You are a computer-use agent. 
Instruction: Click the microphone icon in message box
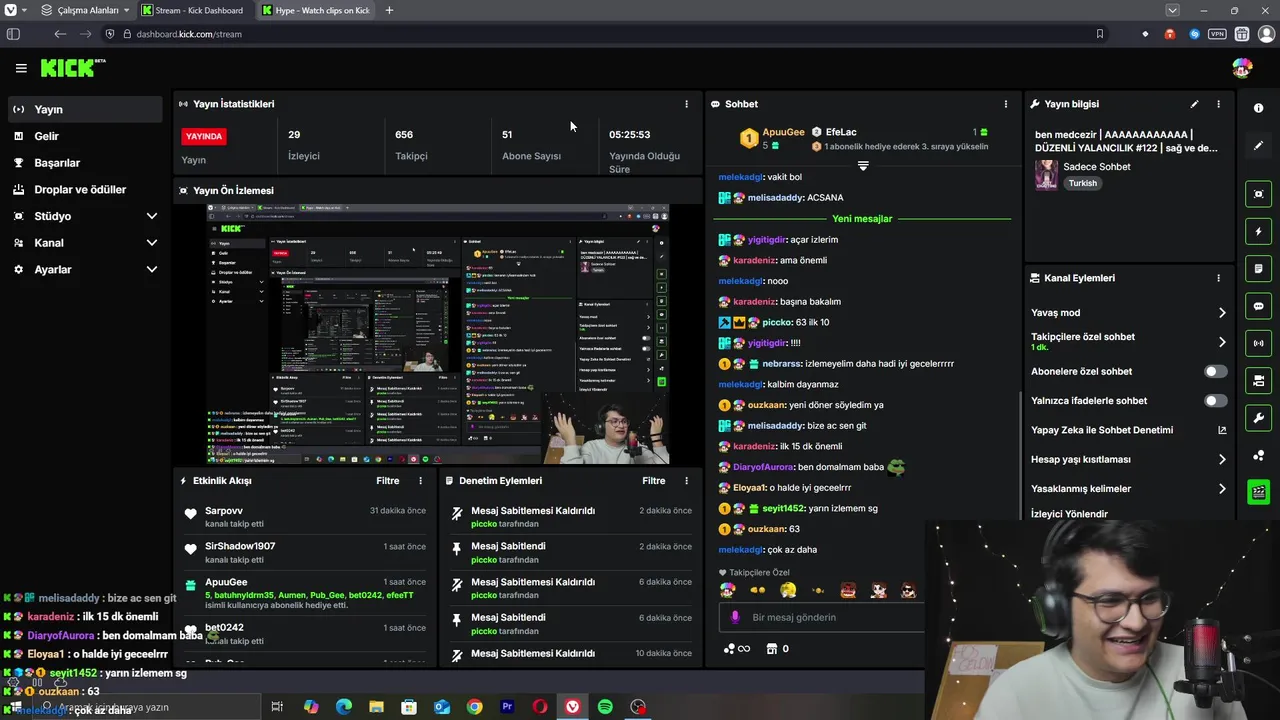pos(735,617)
